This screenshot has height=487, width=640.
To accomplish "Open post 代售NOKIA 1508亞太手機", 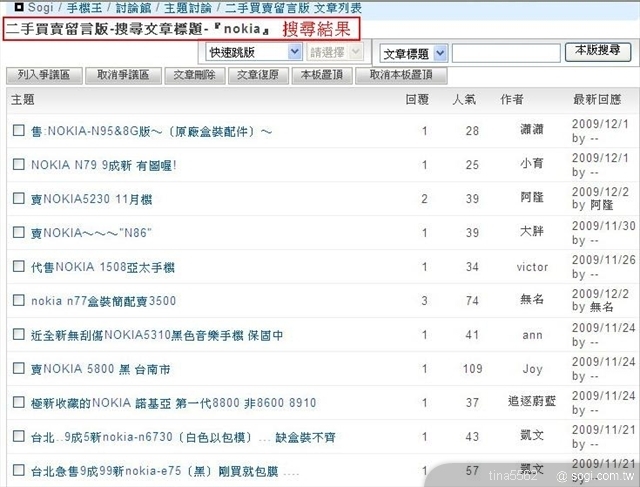I will tap(103, 267).
